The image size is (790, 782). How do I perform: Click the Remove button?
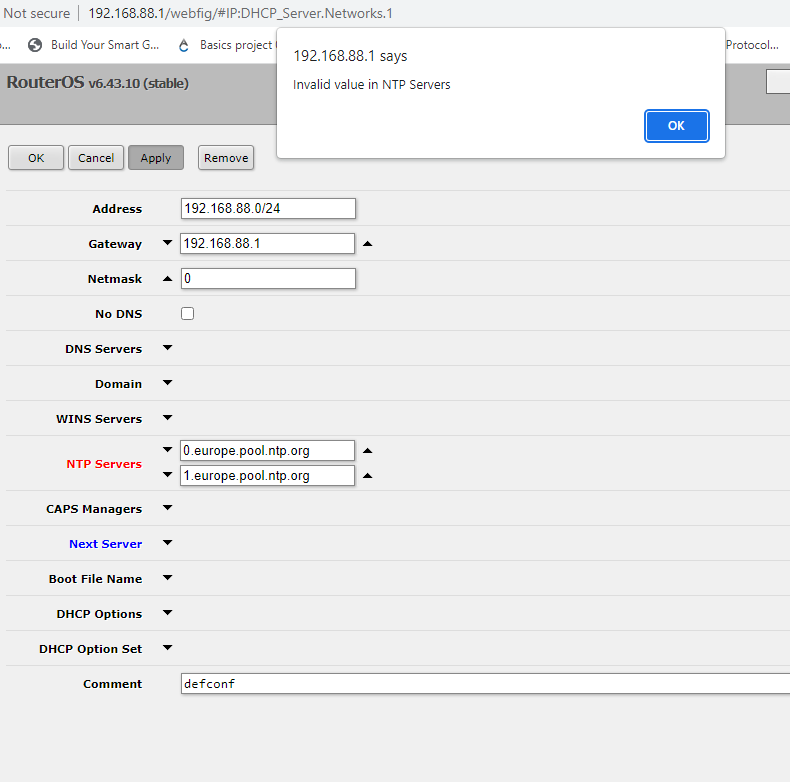[x=225, y=158]
